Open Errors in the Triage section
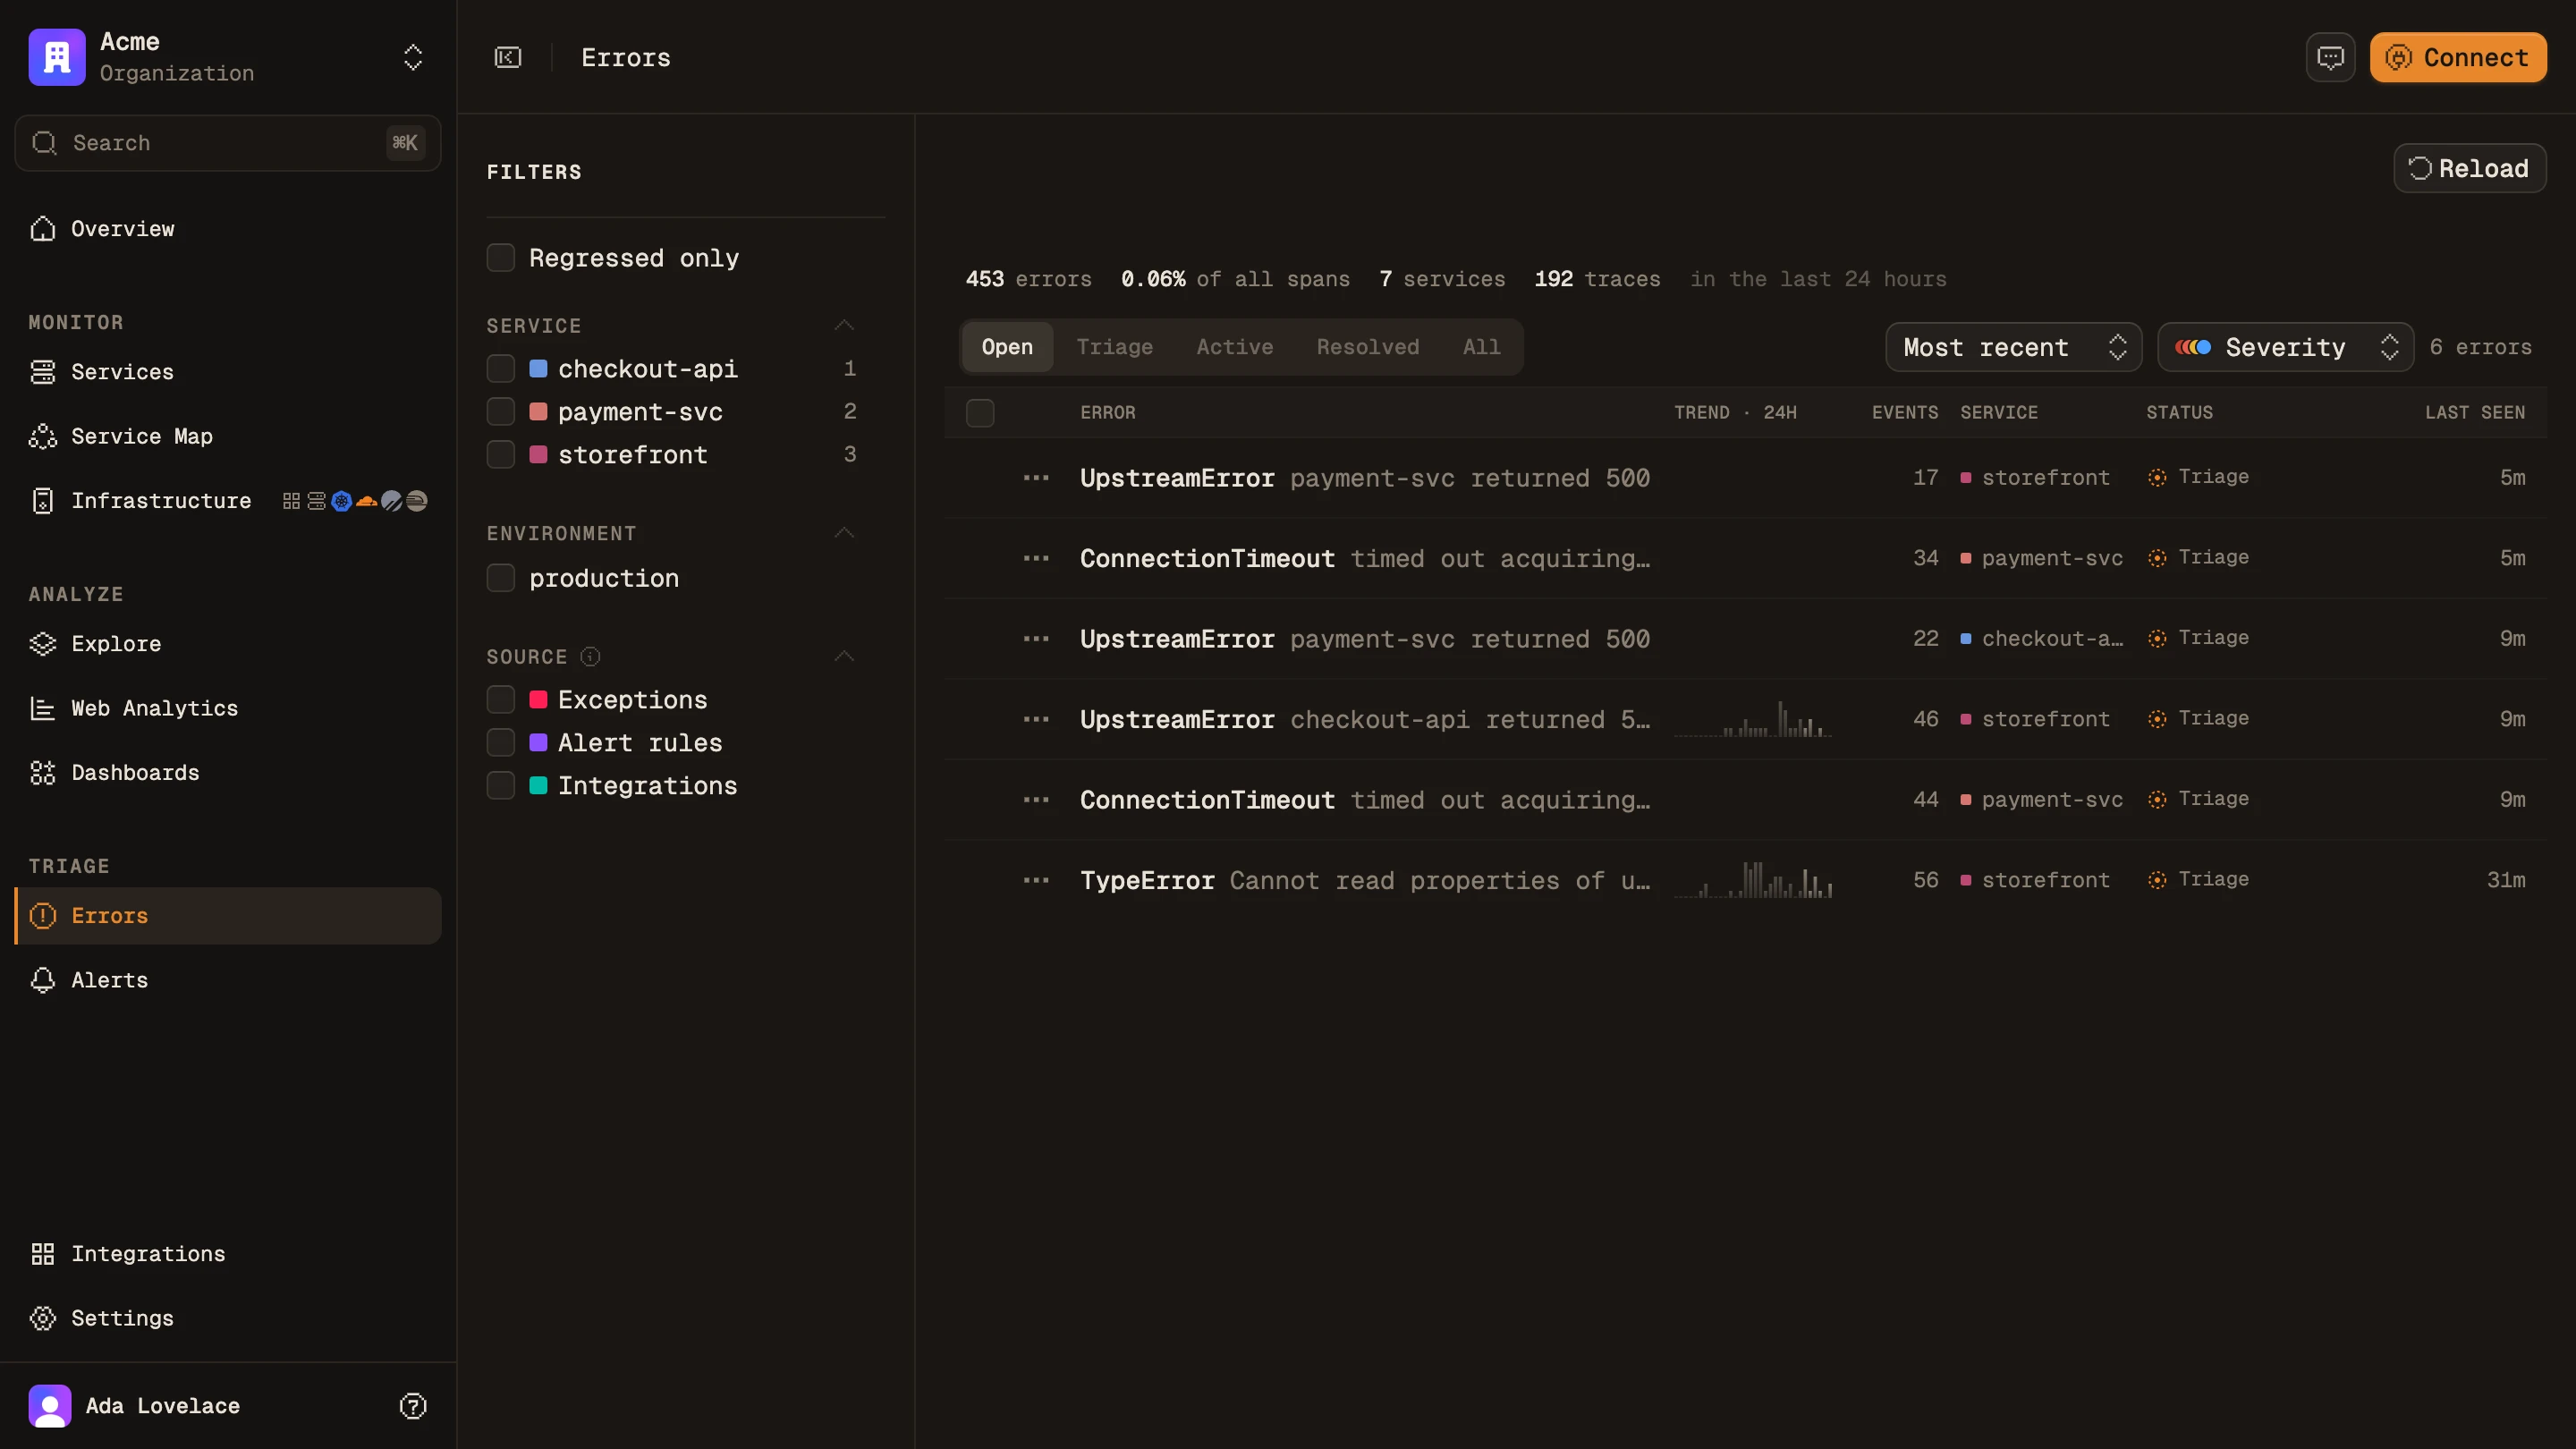 tap(228, 916)
